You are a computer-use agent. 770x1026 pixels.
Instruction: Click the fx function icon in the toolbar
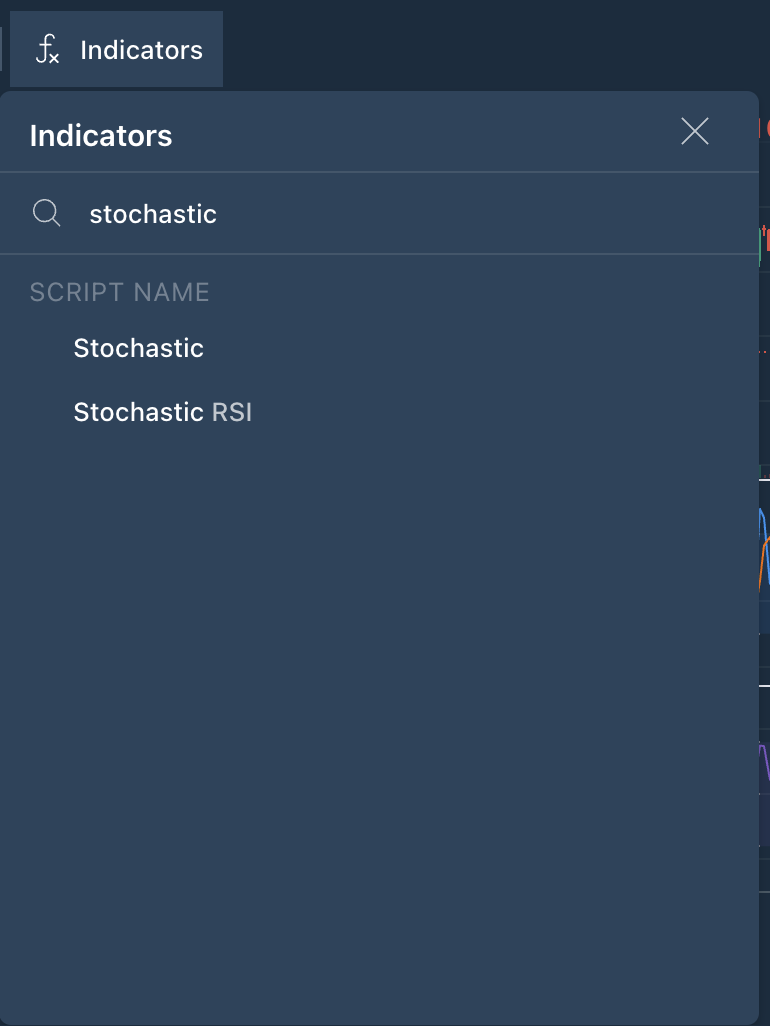[47, 50]
